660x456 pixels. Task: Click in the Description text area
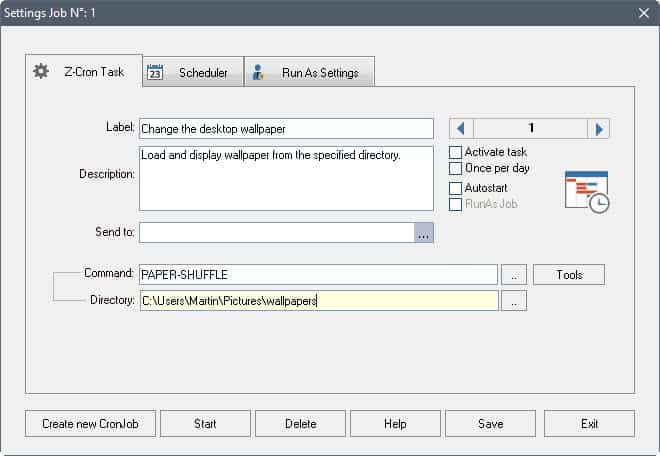pos(286,178)
